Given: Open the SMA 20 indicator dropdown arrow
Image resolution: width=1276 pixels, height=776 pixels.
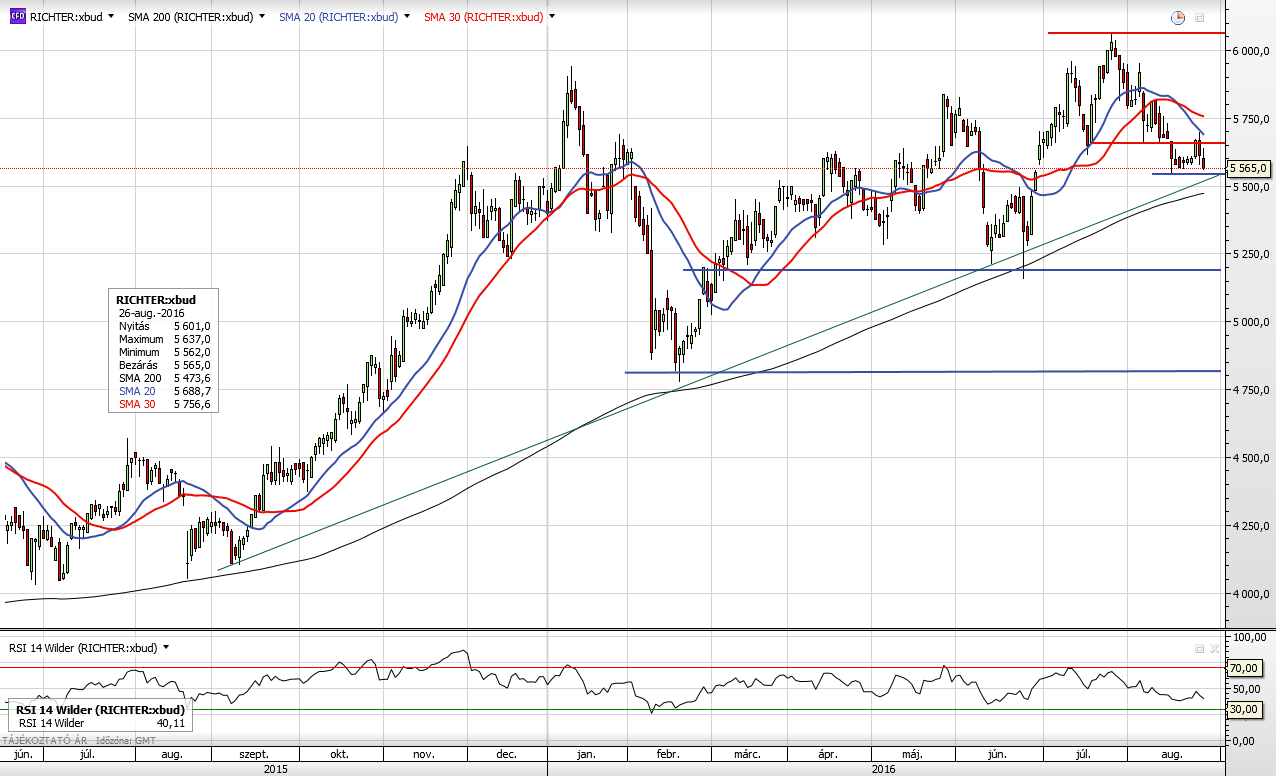Looking at the screenshot, I should [407, 17].
